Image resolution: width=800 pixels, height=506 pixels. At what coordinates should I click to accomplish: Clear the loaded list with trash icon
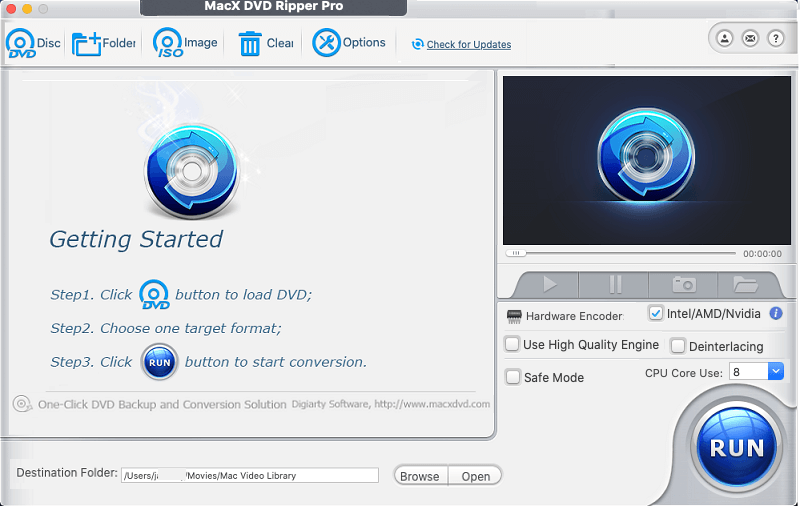[x=265, y=43]
